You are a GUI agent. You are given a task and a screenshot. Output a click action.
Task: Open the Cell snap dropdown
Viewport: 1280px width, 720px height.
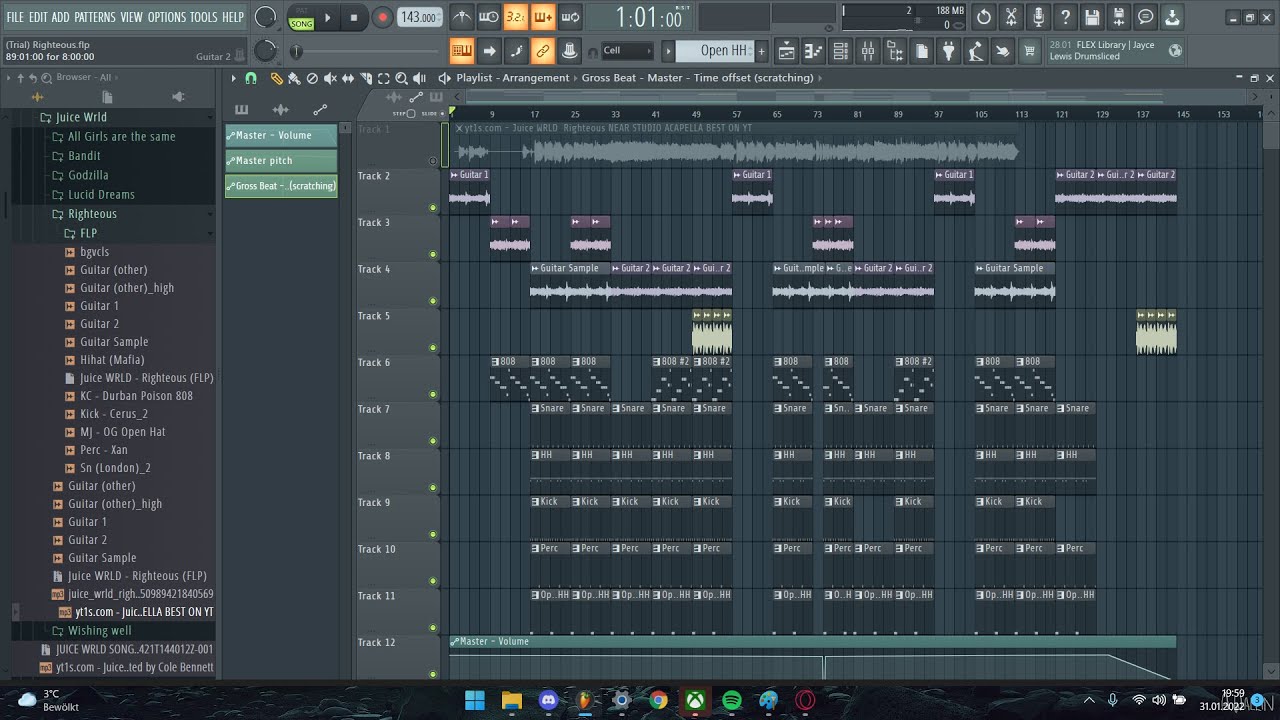click(x=627, y=51)
